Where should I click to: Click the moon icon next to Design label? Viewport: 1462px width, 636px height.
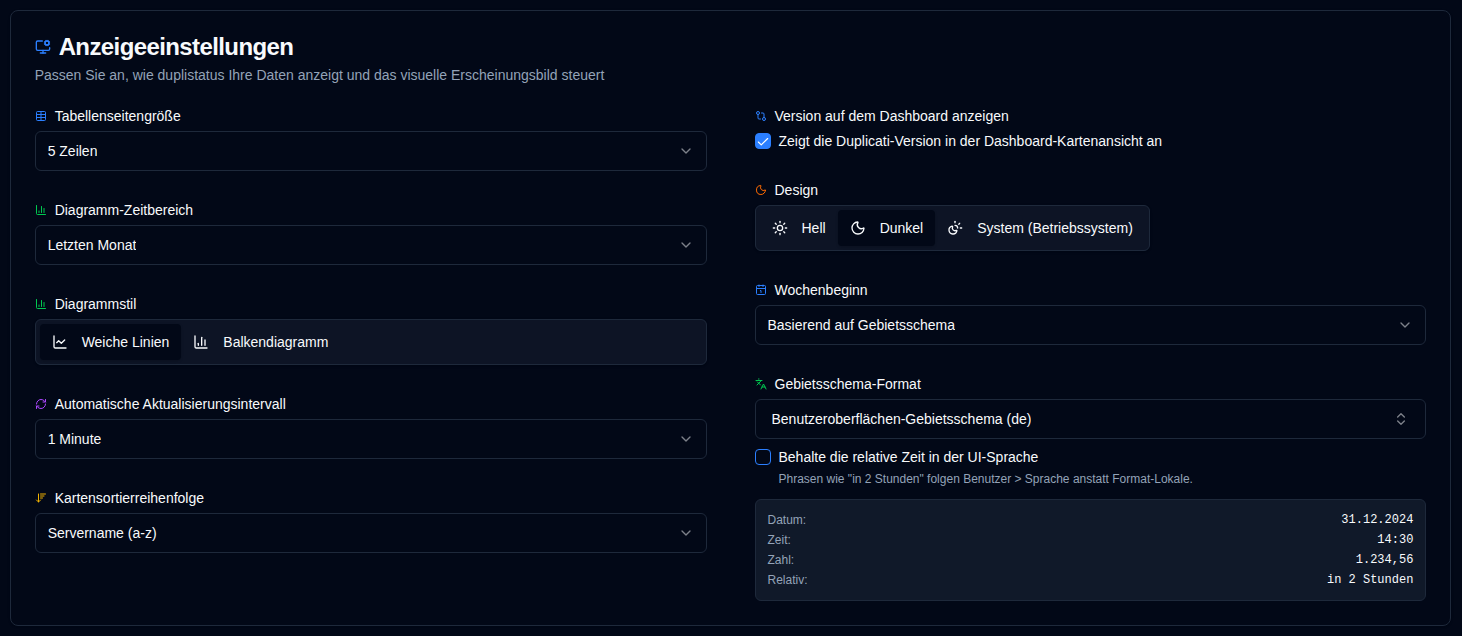pyautogui.click(x=761, y=190)
